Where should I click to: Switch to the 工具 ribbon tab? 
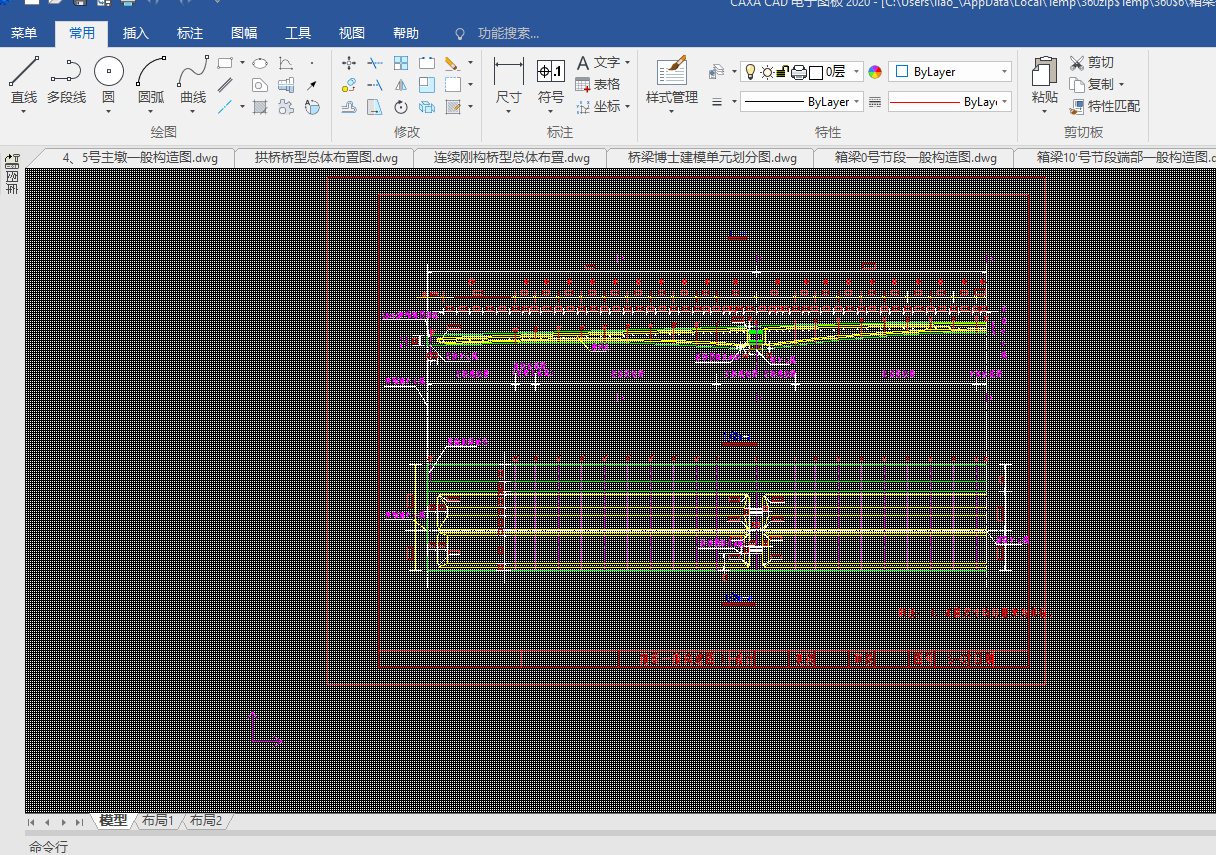point(298,34)
